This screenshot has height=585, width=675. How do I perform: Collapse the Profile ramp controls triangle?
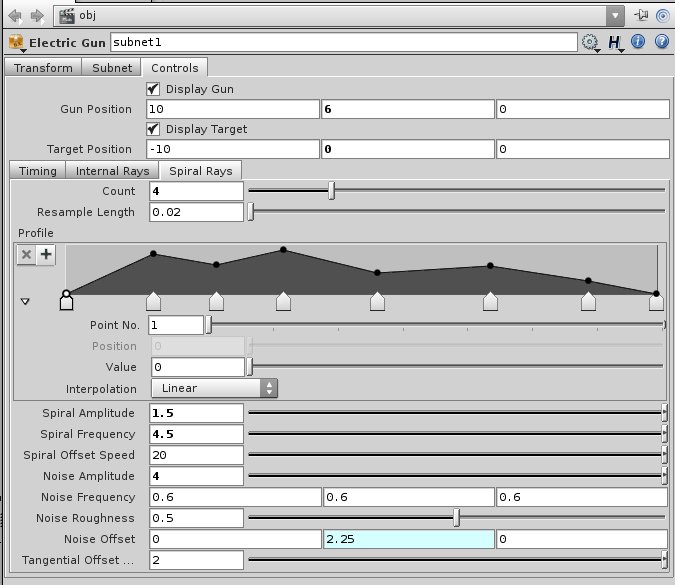pos(25,301)
